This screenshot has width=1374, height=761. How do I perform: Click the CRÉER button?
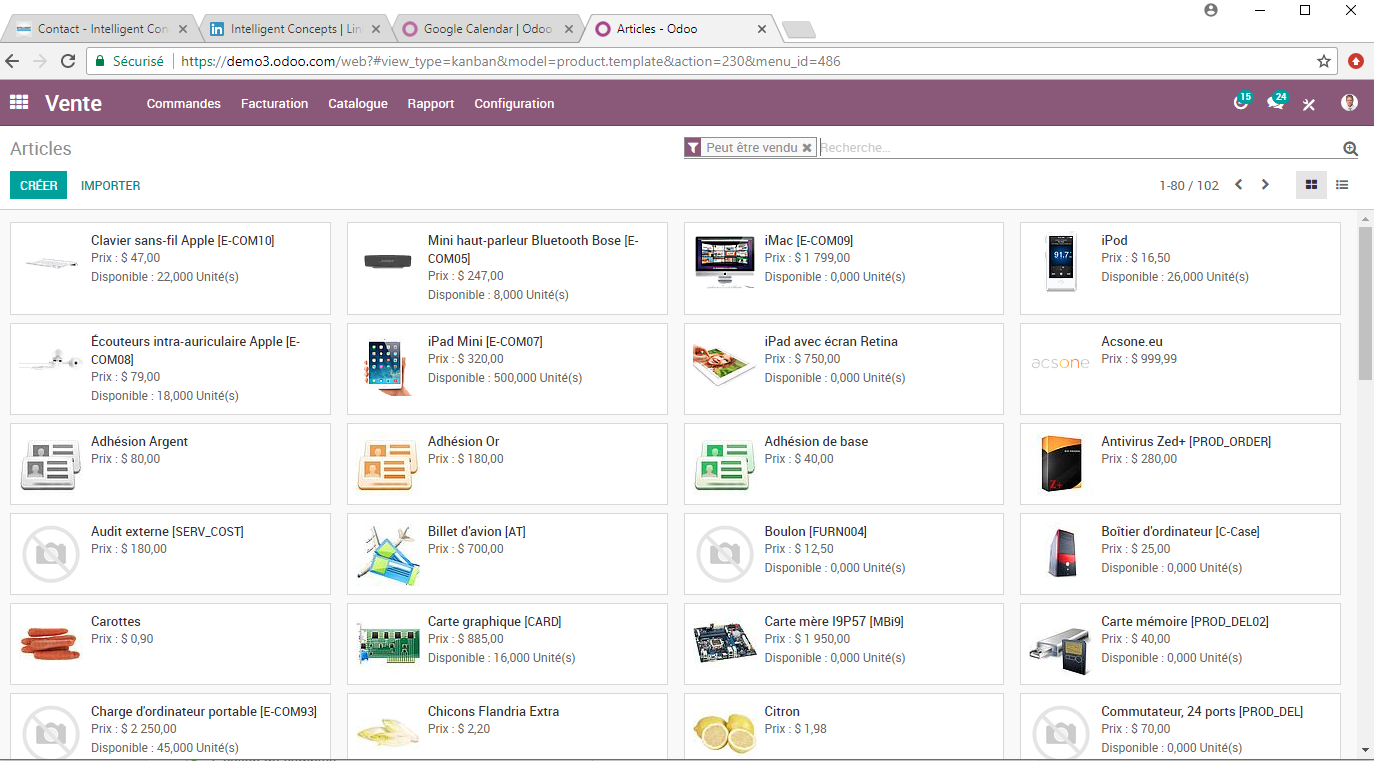(x=38, y=185)
